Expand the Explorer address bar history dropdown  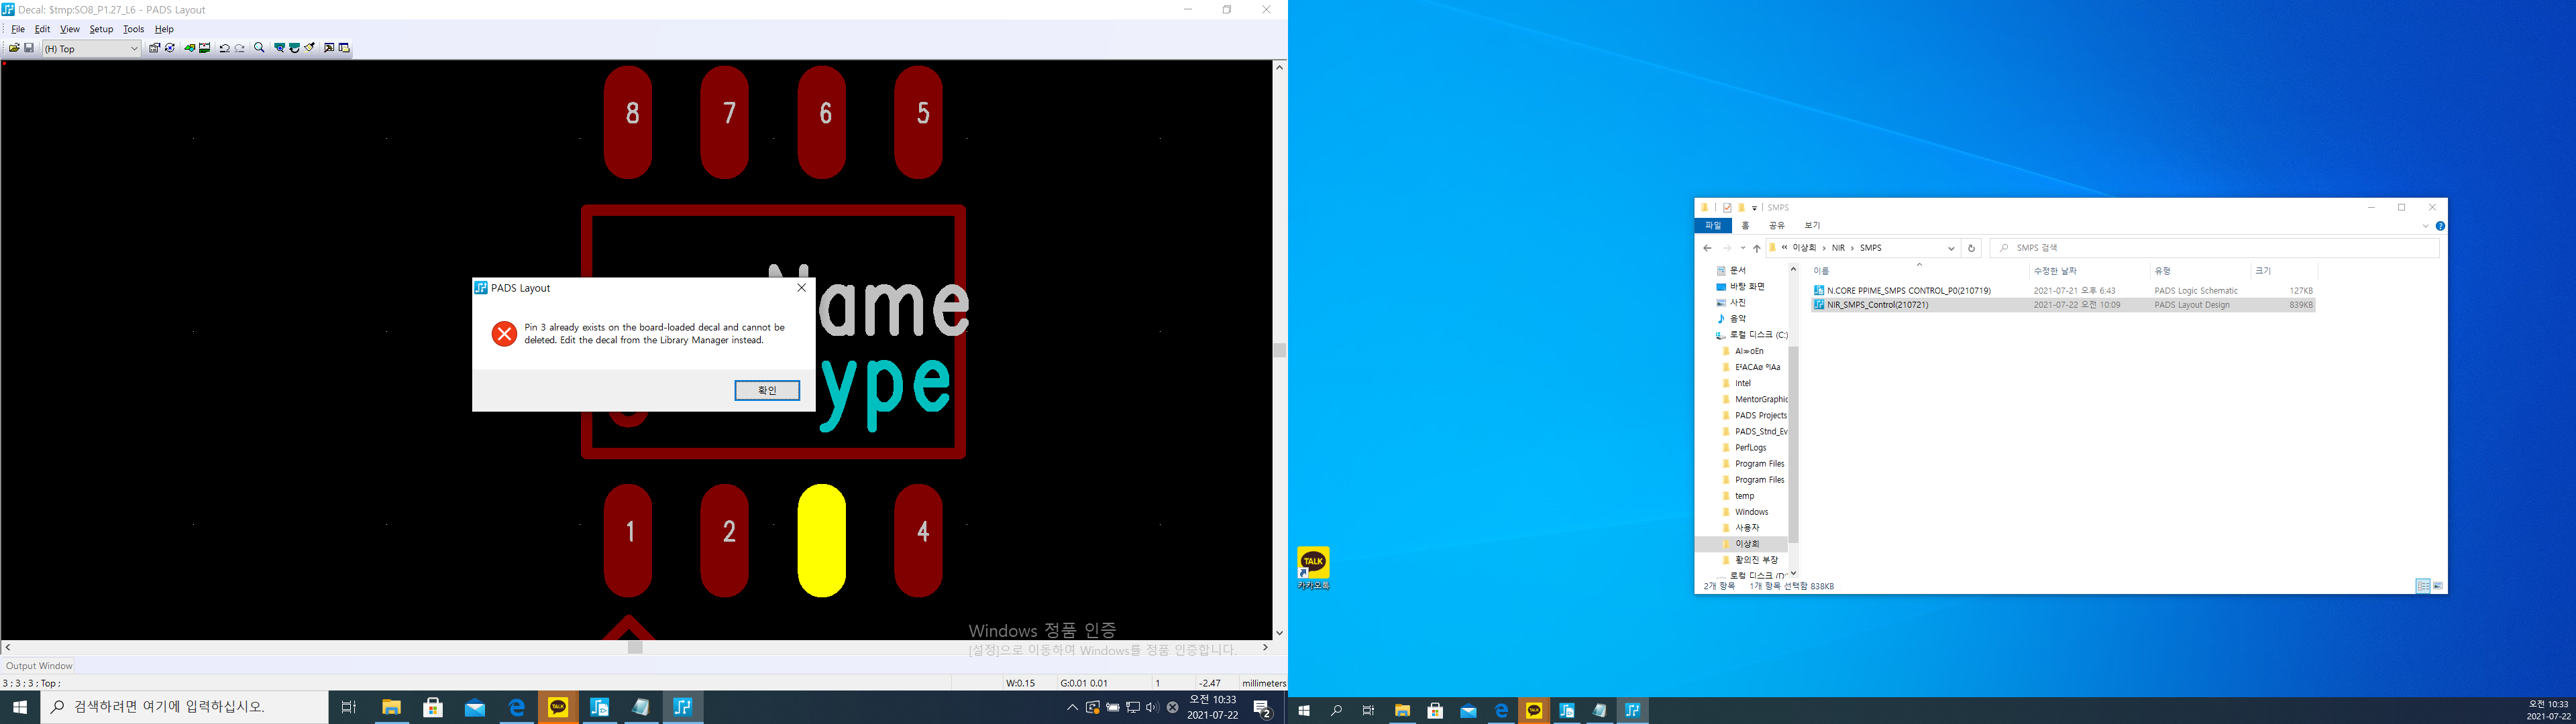pyautogui.click(x=1950, y=248)
